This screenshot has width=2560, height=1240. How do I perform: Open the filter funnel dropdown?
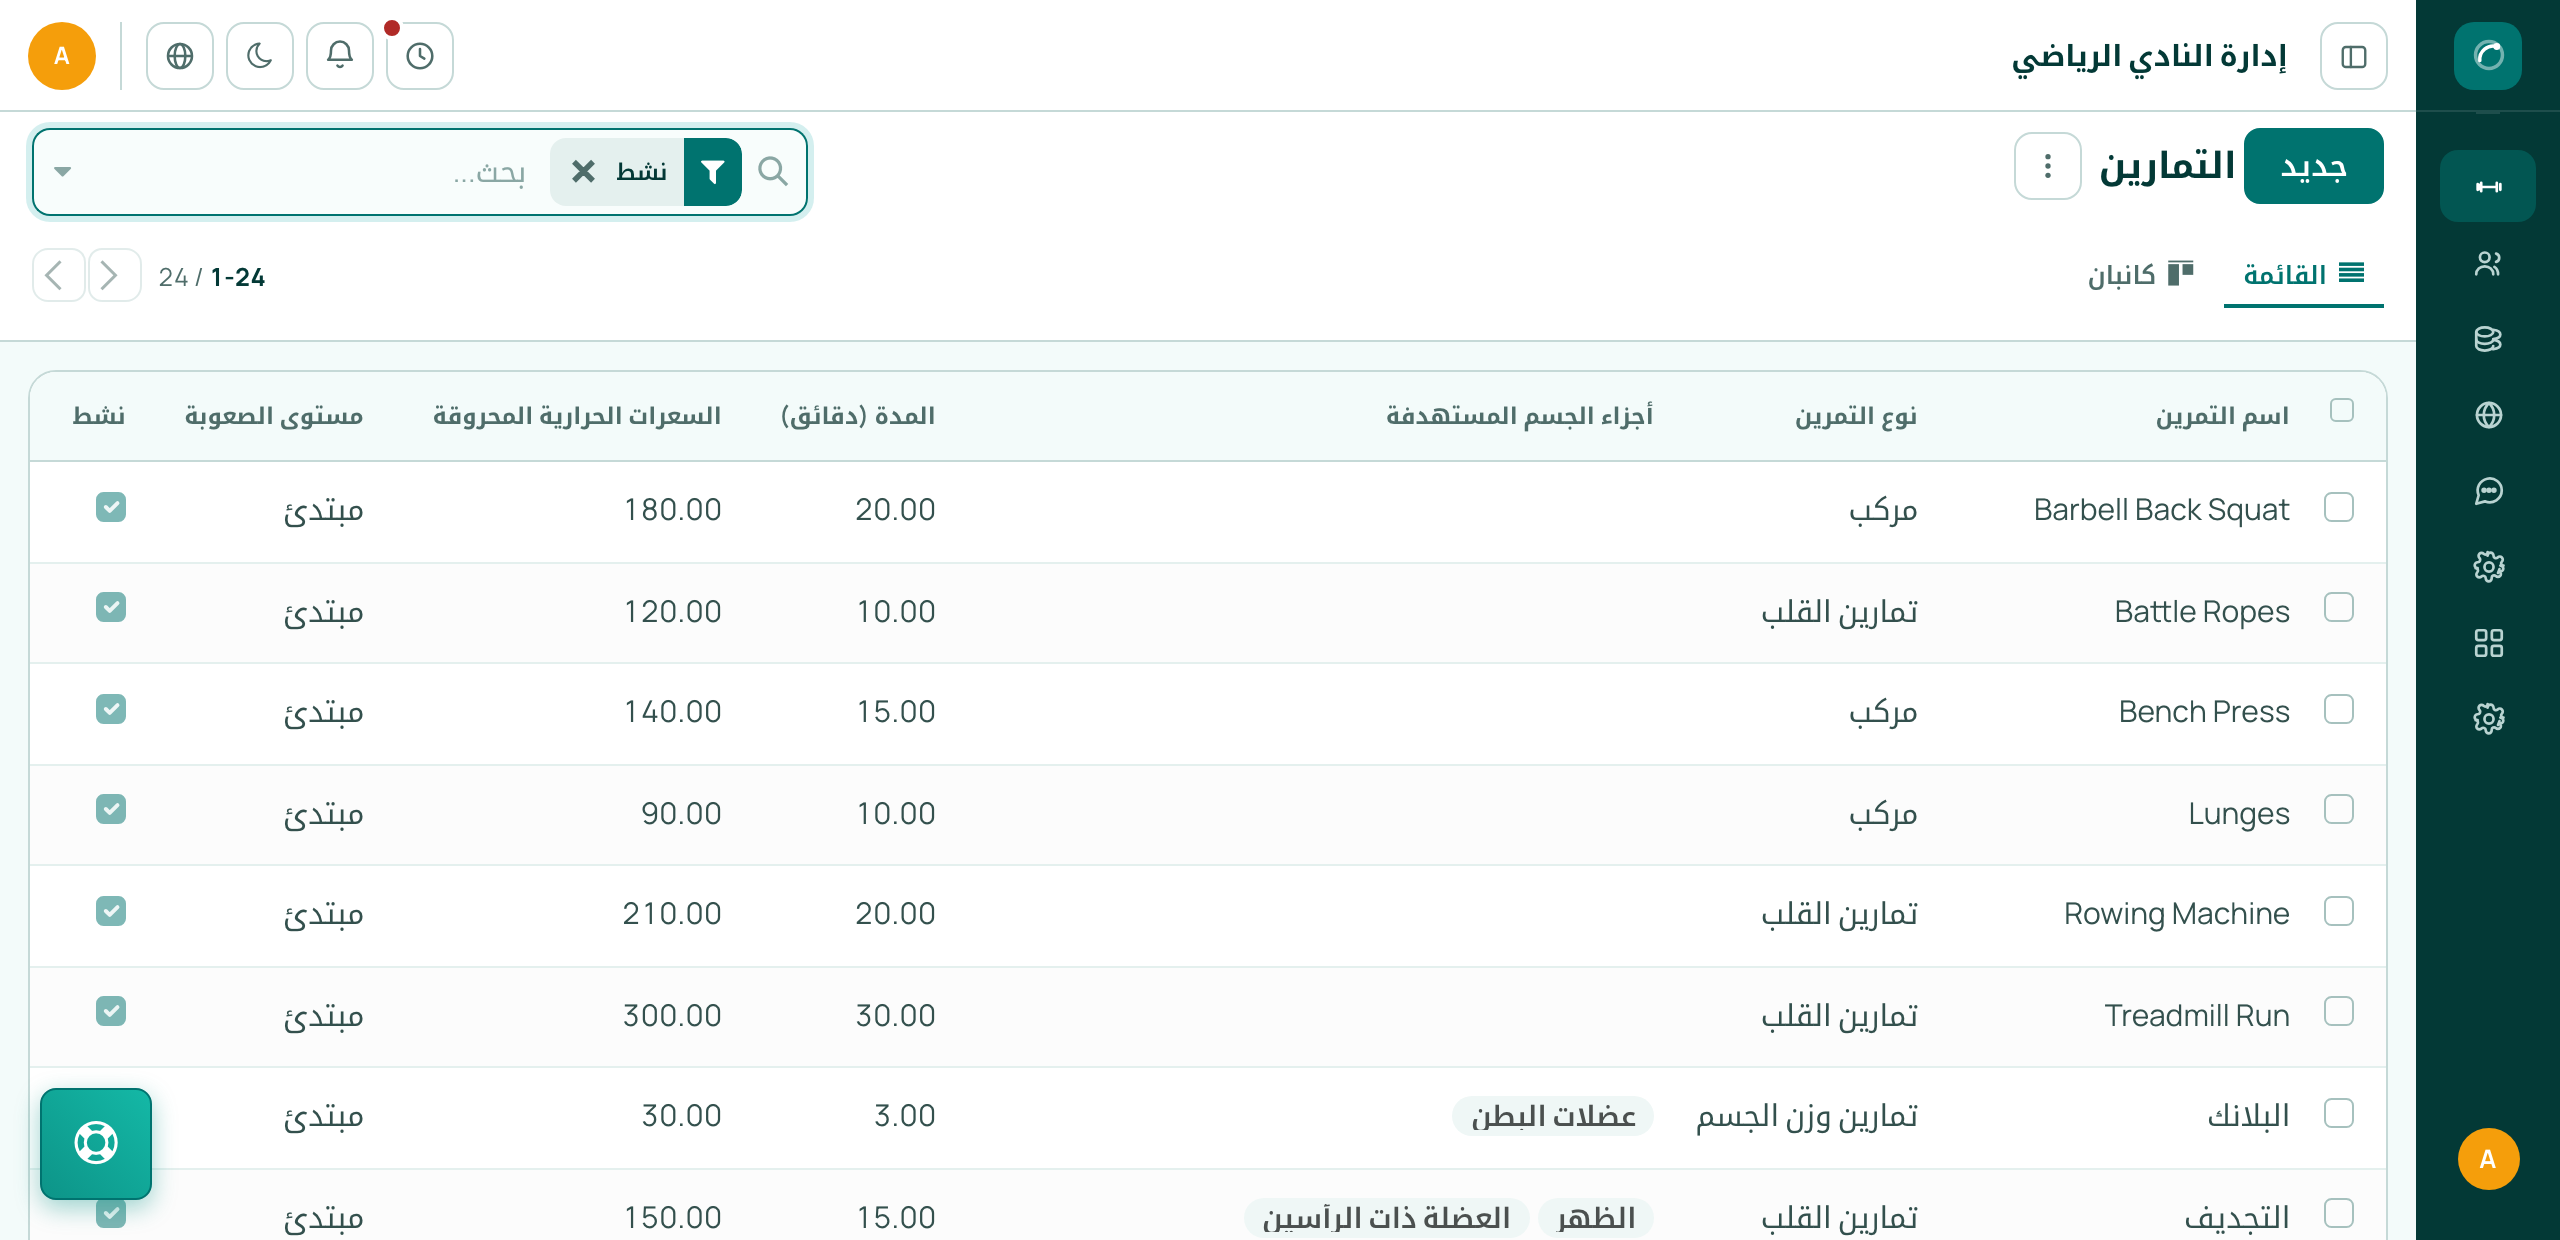[712, 172]
